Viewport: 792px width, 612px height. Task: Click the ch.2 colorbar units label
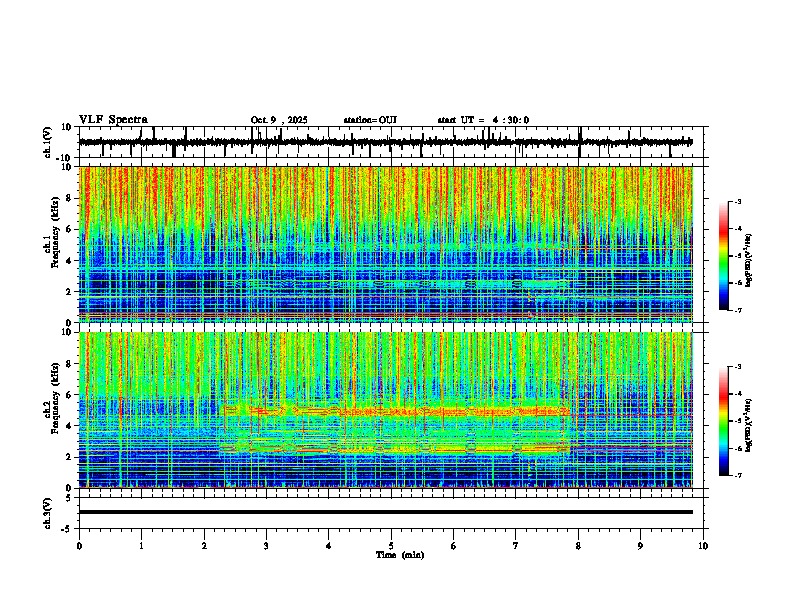coord(749,425)
